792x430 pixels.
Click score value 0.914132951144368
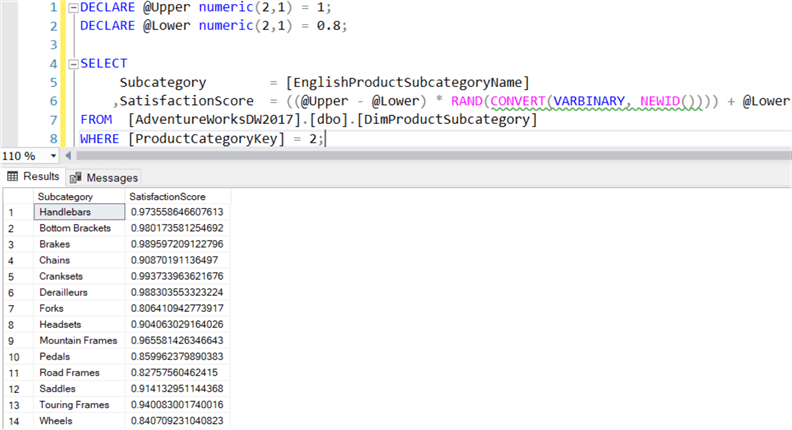[x=177, y=389]
